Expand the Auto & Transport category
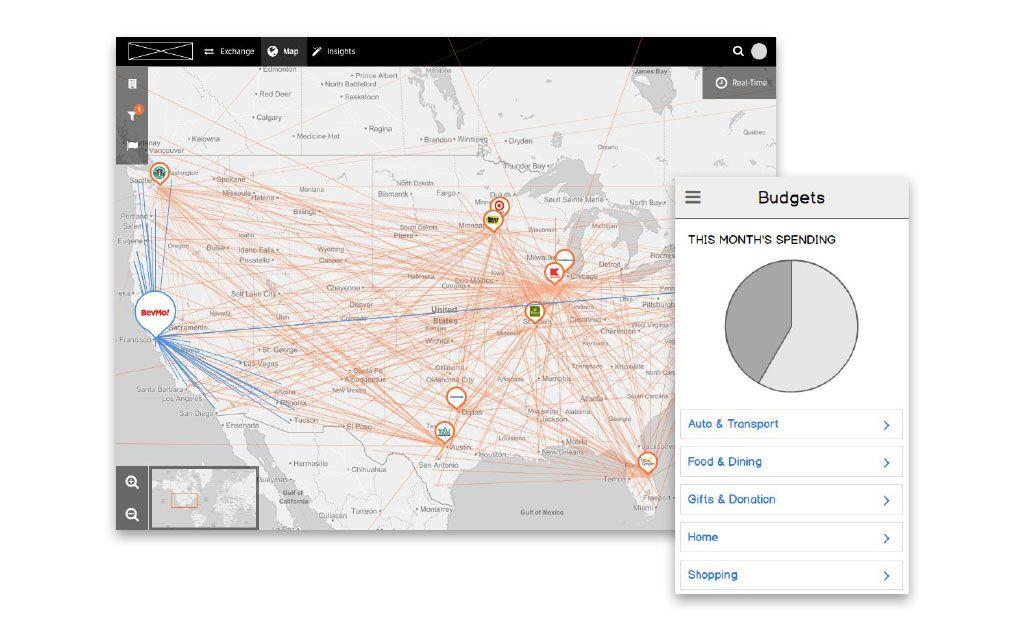The width and height of the screenshot is (1024, 630). [x=791, y=424]
